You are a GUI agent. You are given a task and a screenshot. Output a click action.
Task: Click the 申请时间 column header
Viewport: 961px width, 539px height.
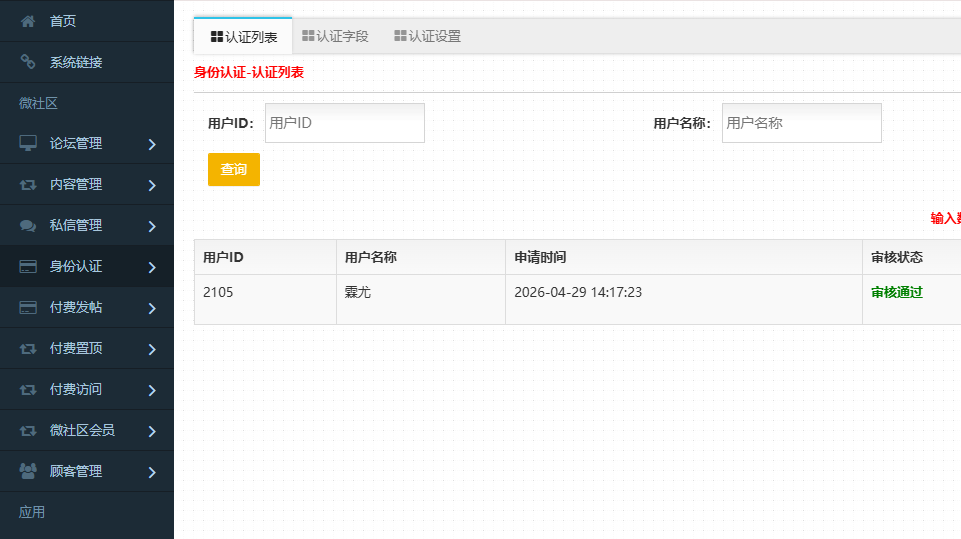540,257
